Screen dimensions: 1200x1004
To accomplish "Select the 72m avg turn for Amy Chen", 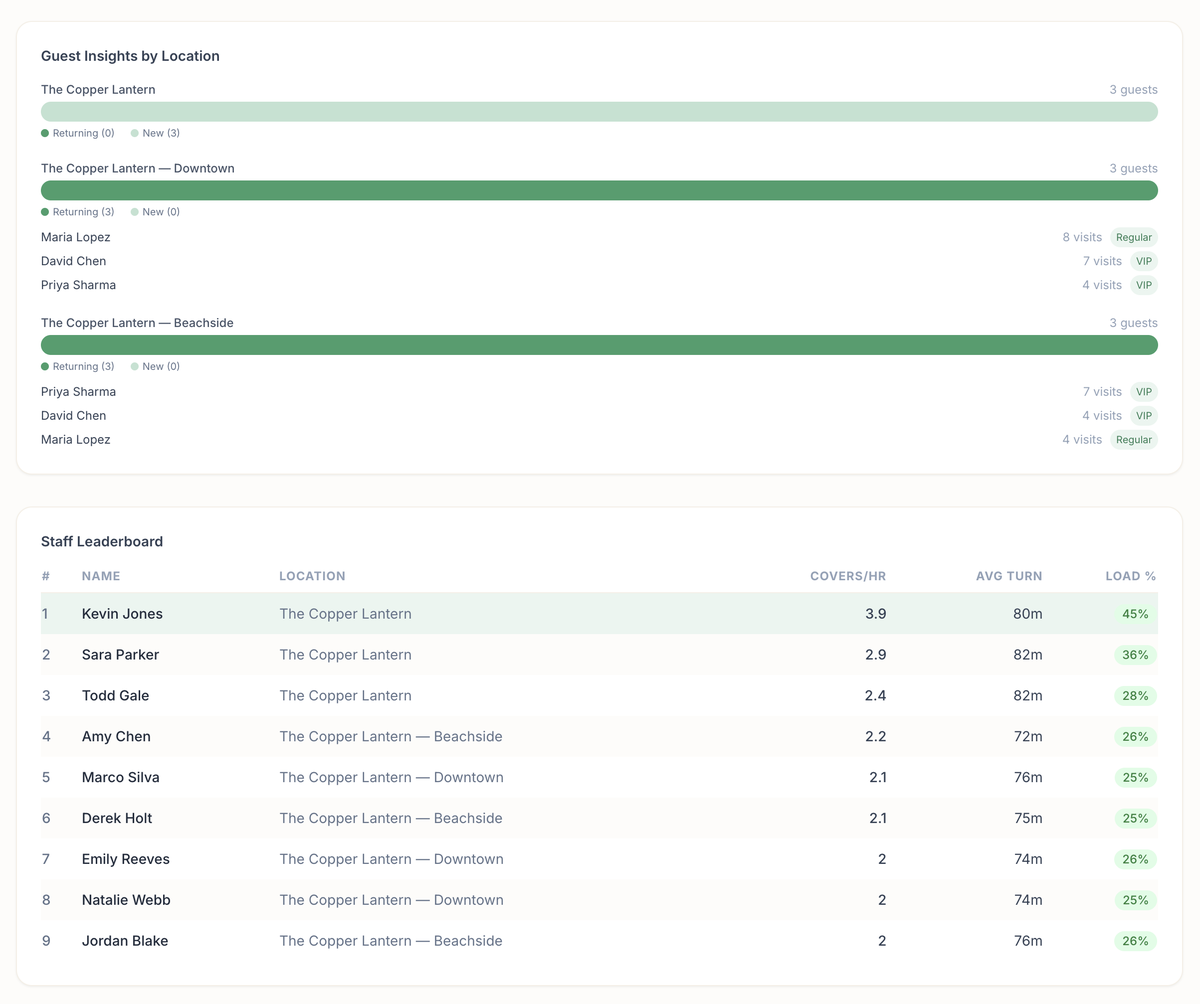I will tap(1027, 737).
